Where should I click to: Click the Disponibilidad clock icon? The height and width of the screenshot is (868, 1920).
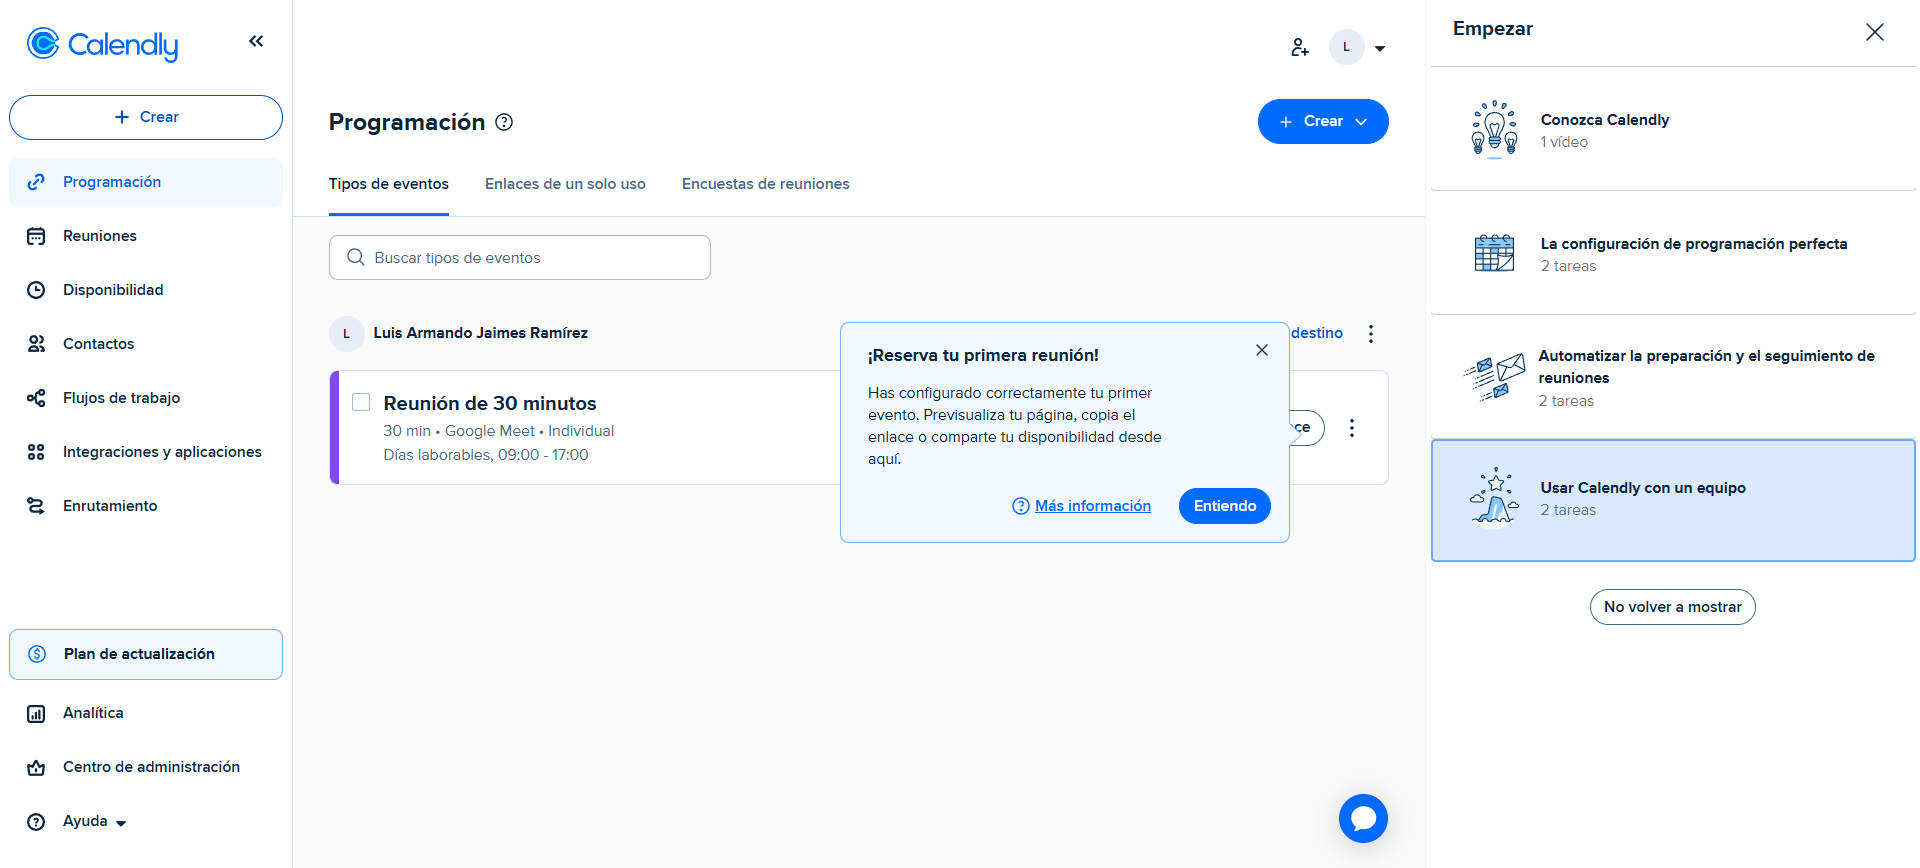point(36,290)
